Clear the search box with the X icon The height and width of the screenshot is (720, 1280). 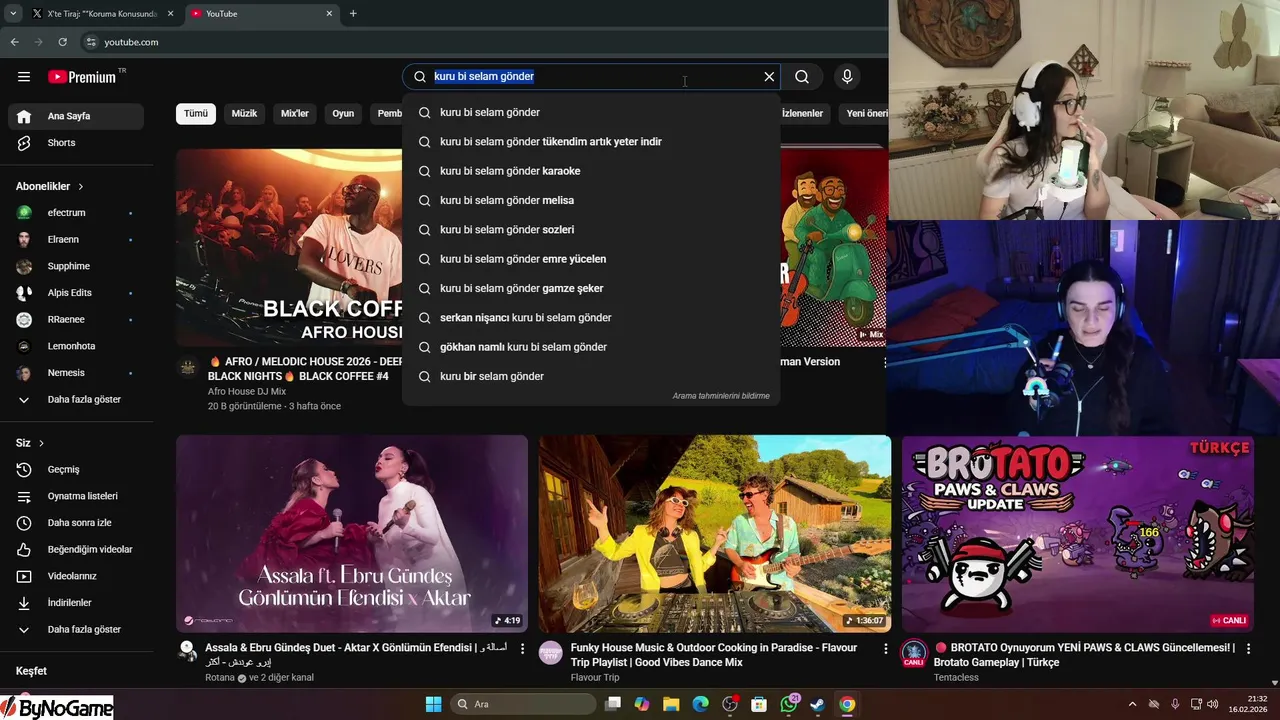[x=769, y=77]
